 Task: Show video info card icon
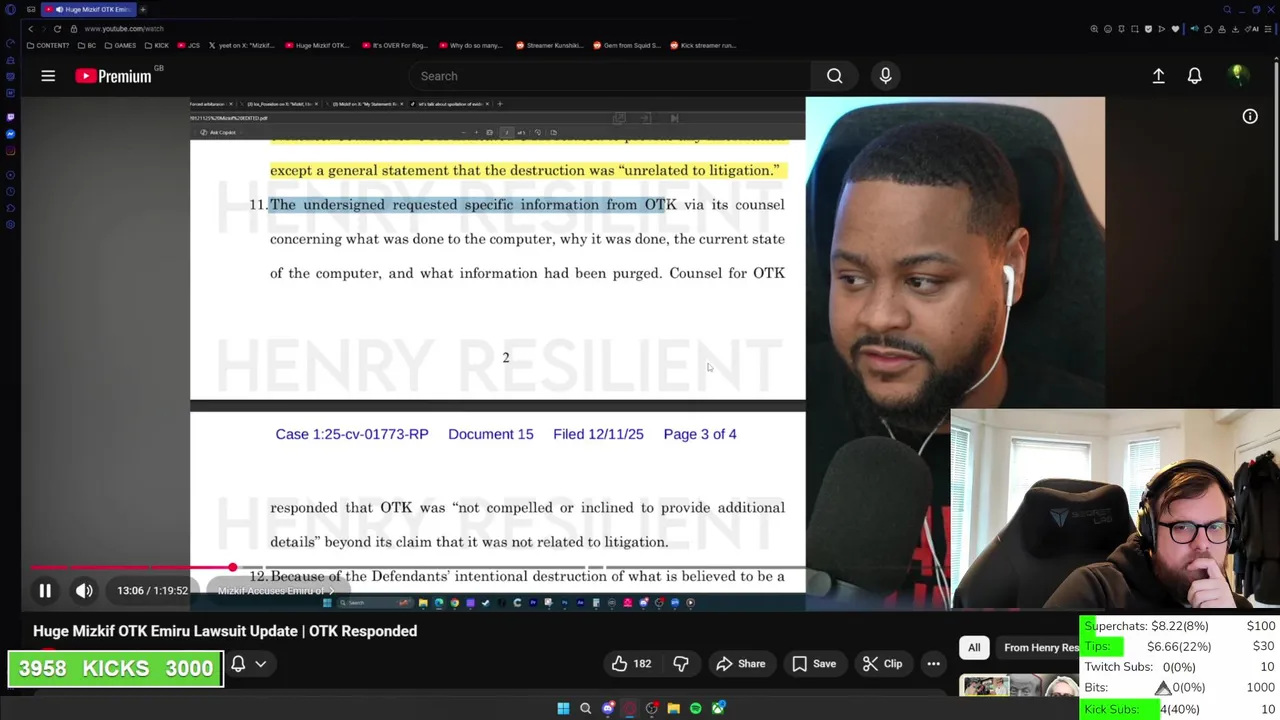click(x=1250, y=117)
